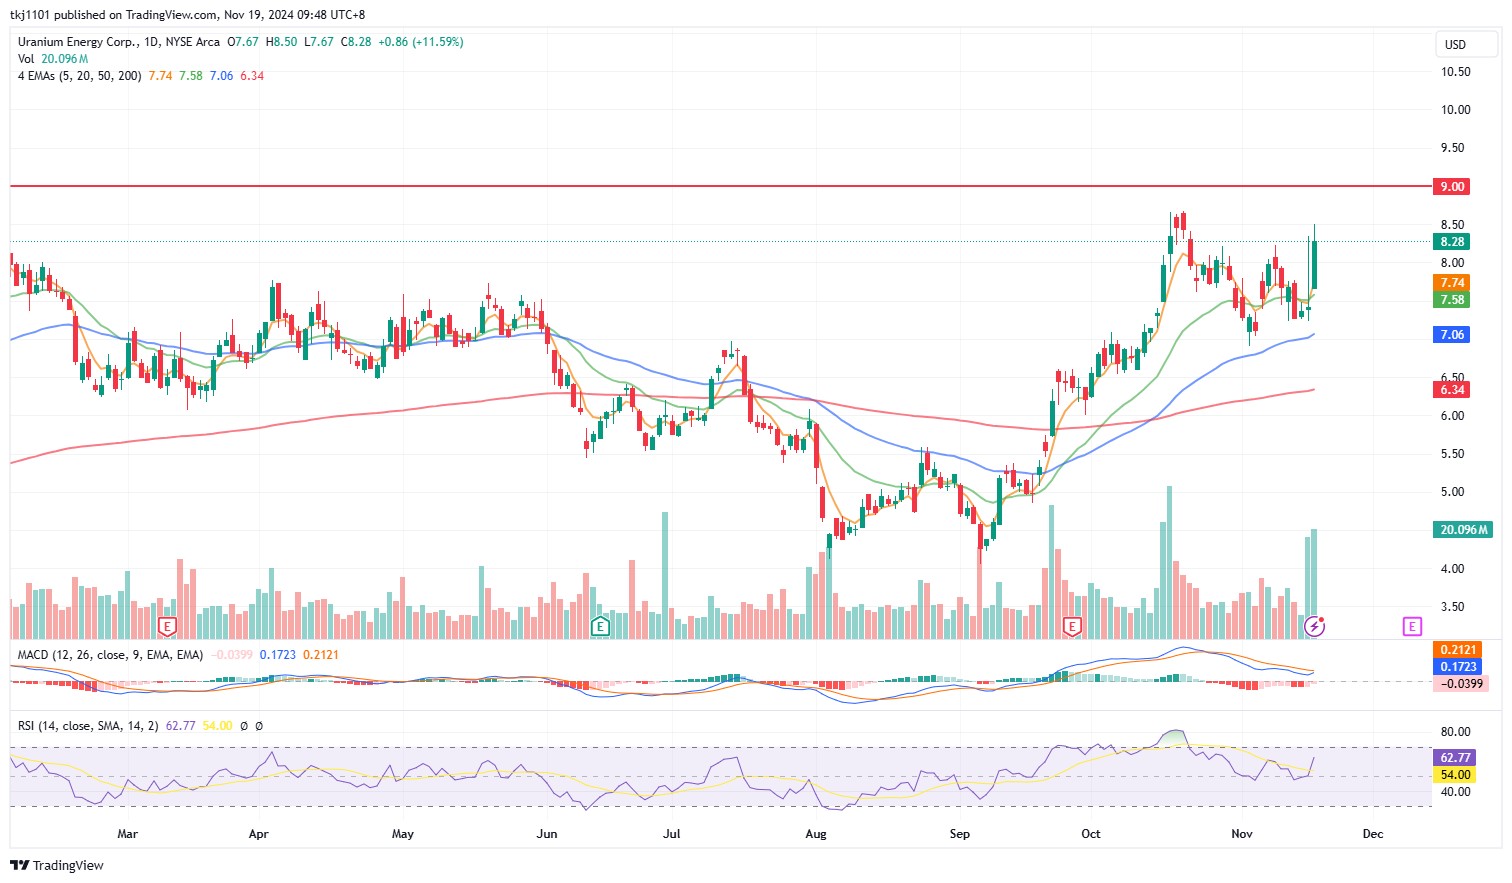
Task: Click the purple 62.77 RSI value label
Action: [x=1454, y=758]
